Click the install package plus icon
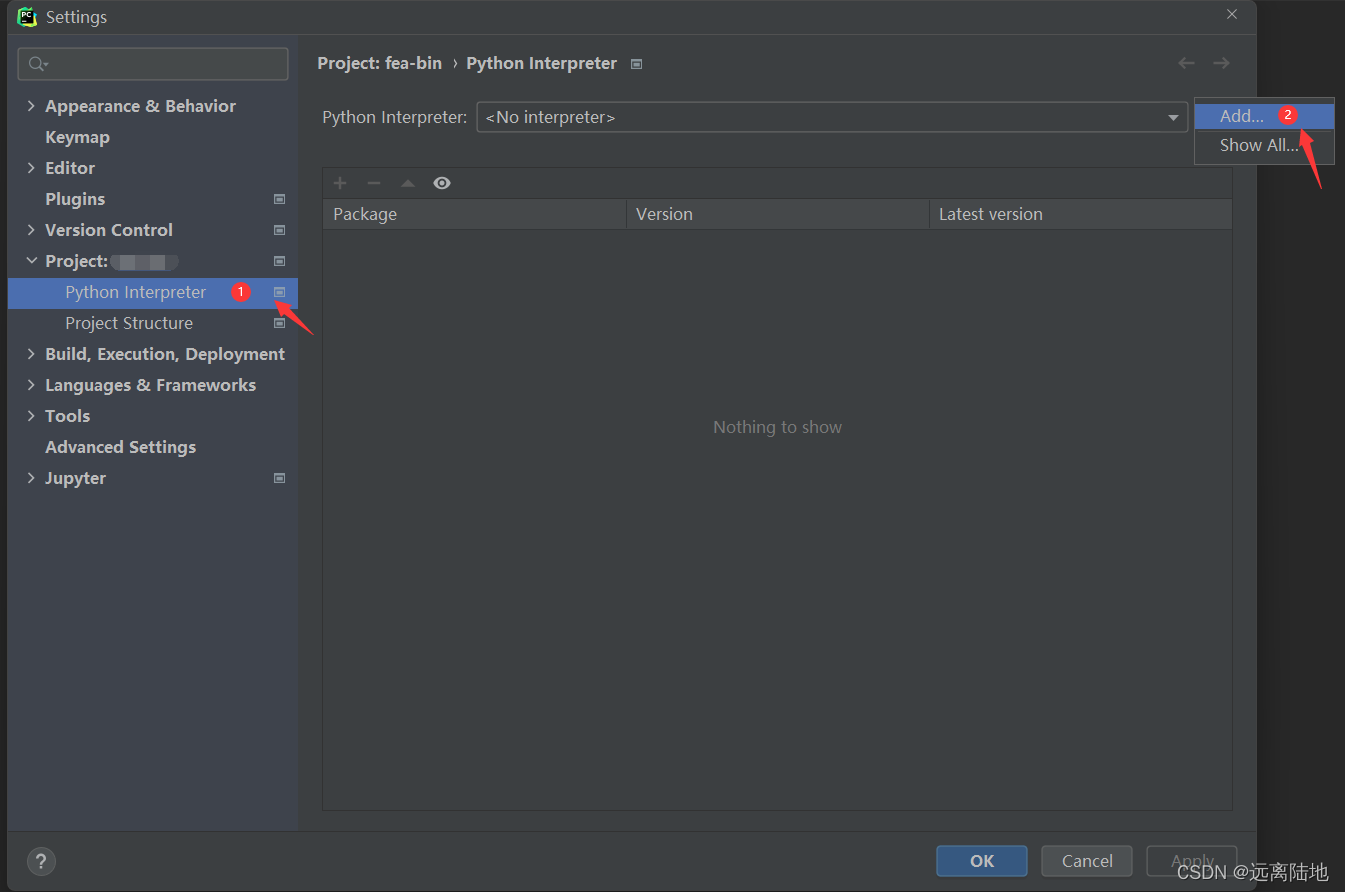Viewport: 1345px width, 892px height. [340, 183]
